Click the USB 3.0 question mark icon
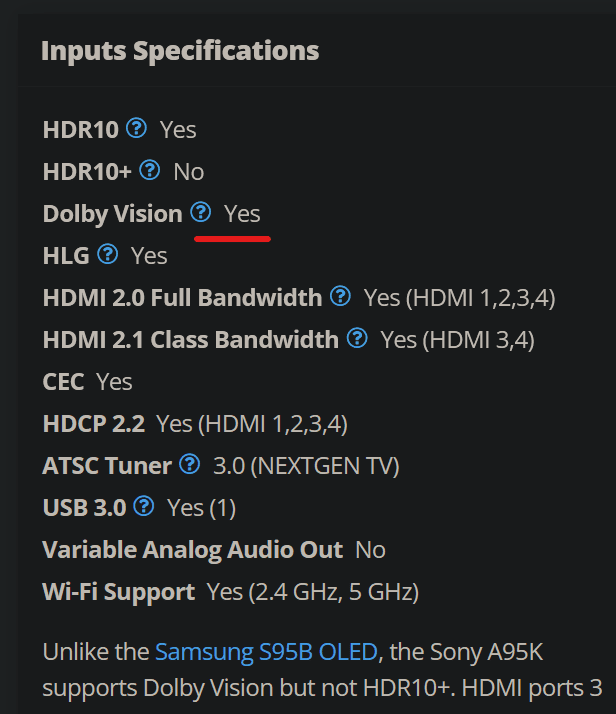 pos(144,506)
